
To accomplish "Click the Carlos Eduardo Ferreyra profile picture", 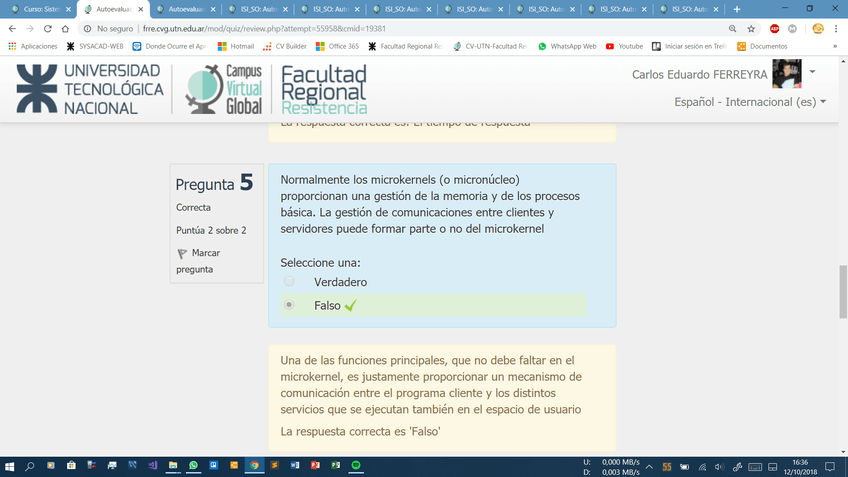I will 787,74.
